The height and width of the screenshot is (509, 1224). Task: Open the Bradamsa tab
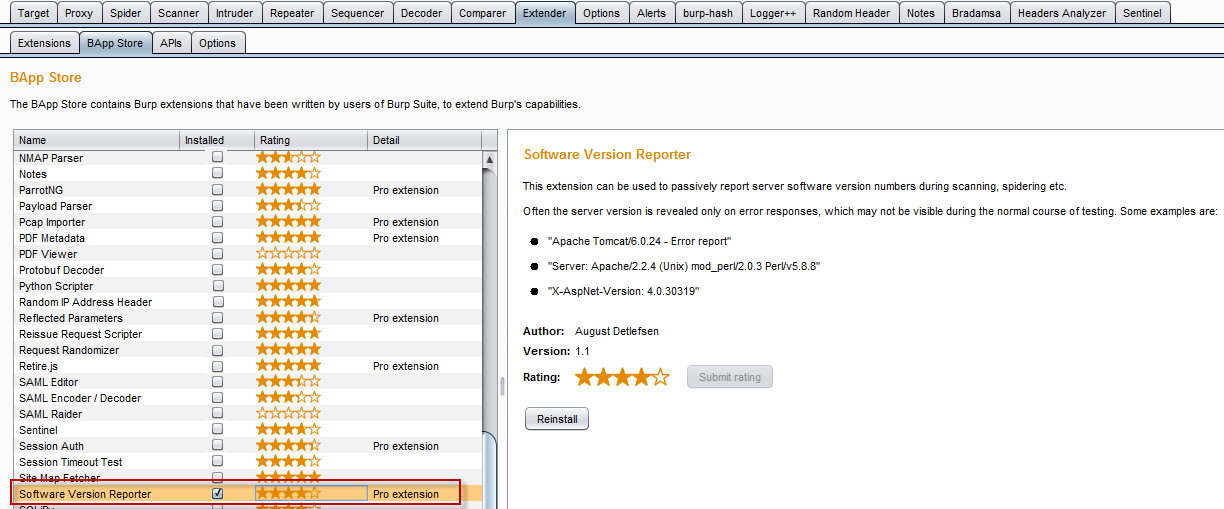coord(977,13)
